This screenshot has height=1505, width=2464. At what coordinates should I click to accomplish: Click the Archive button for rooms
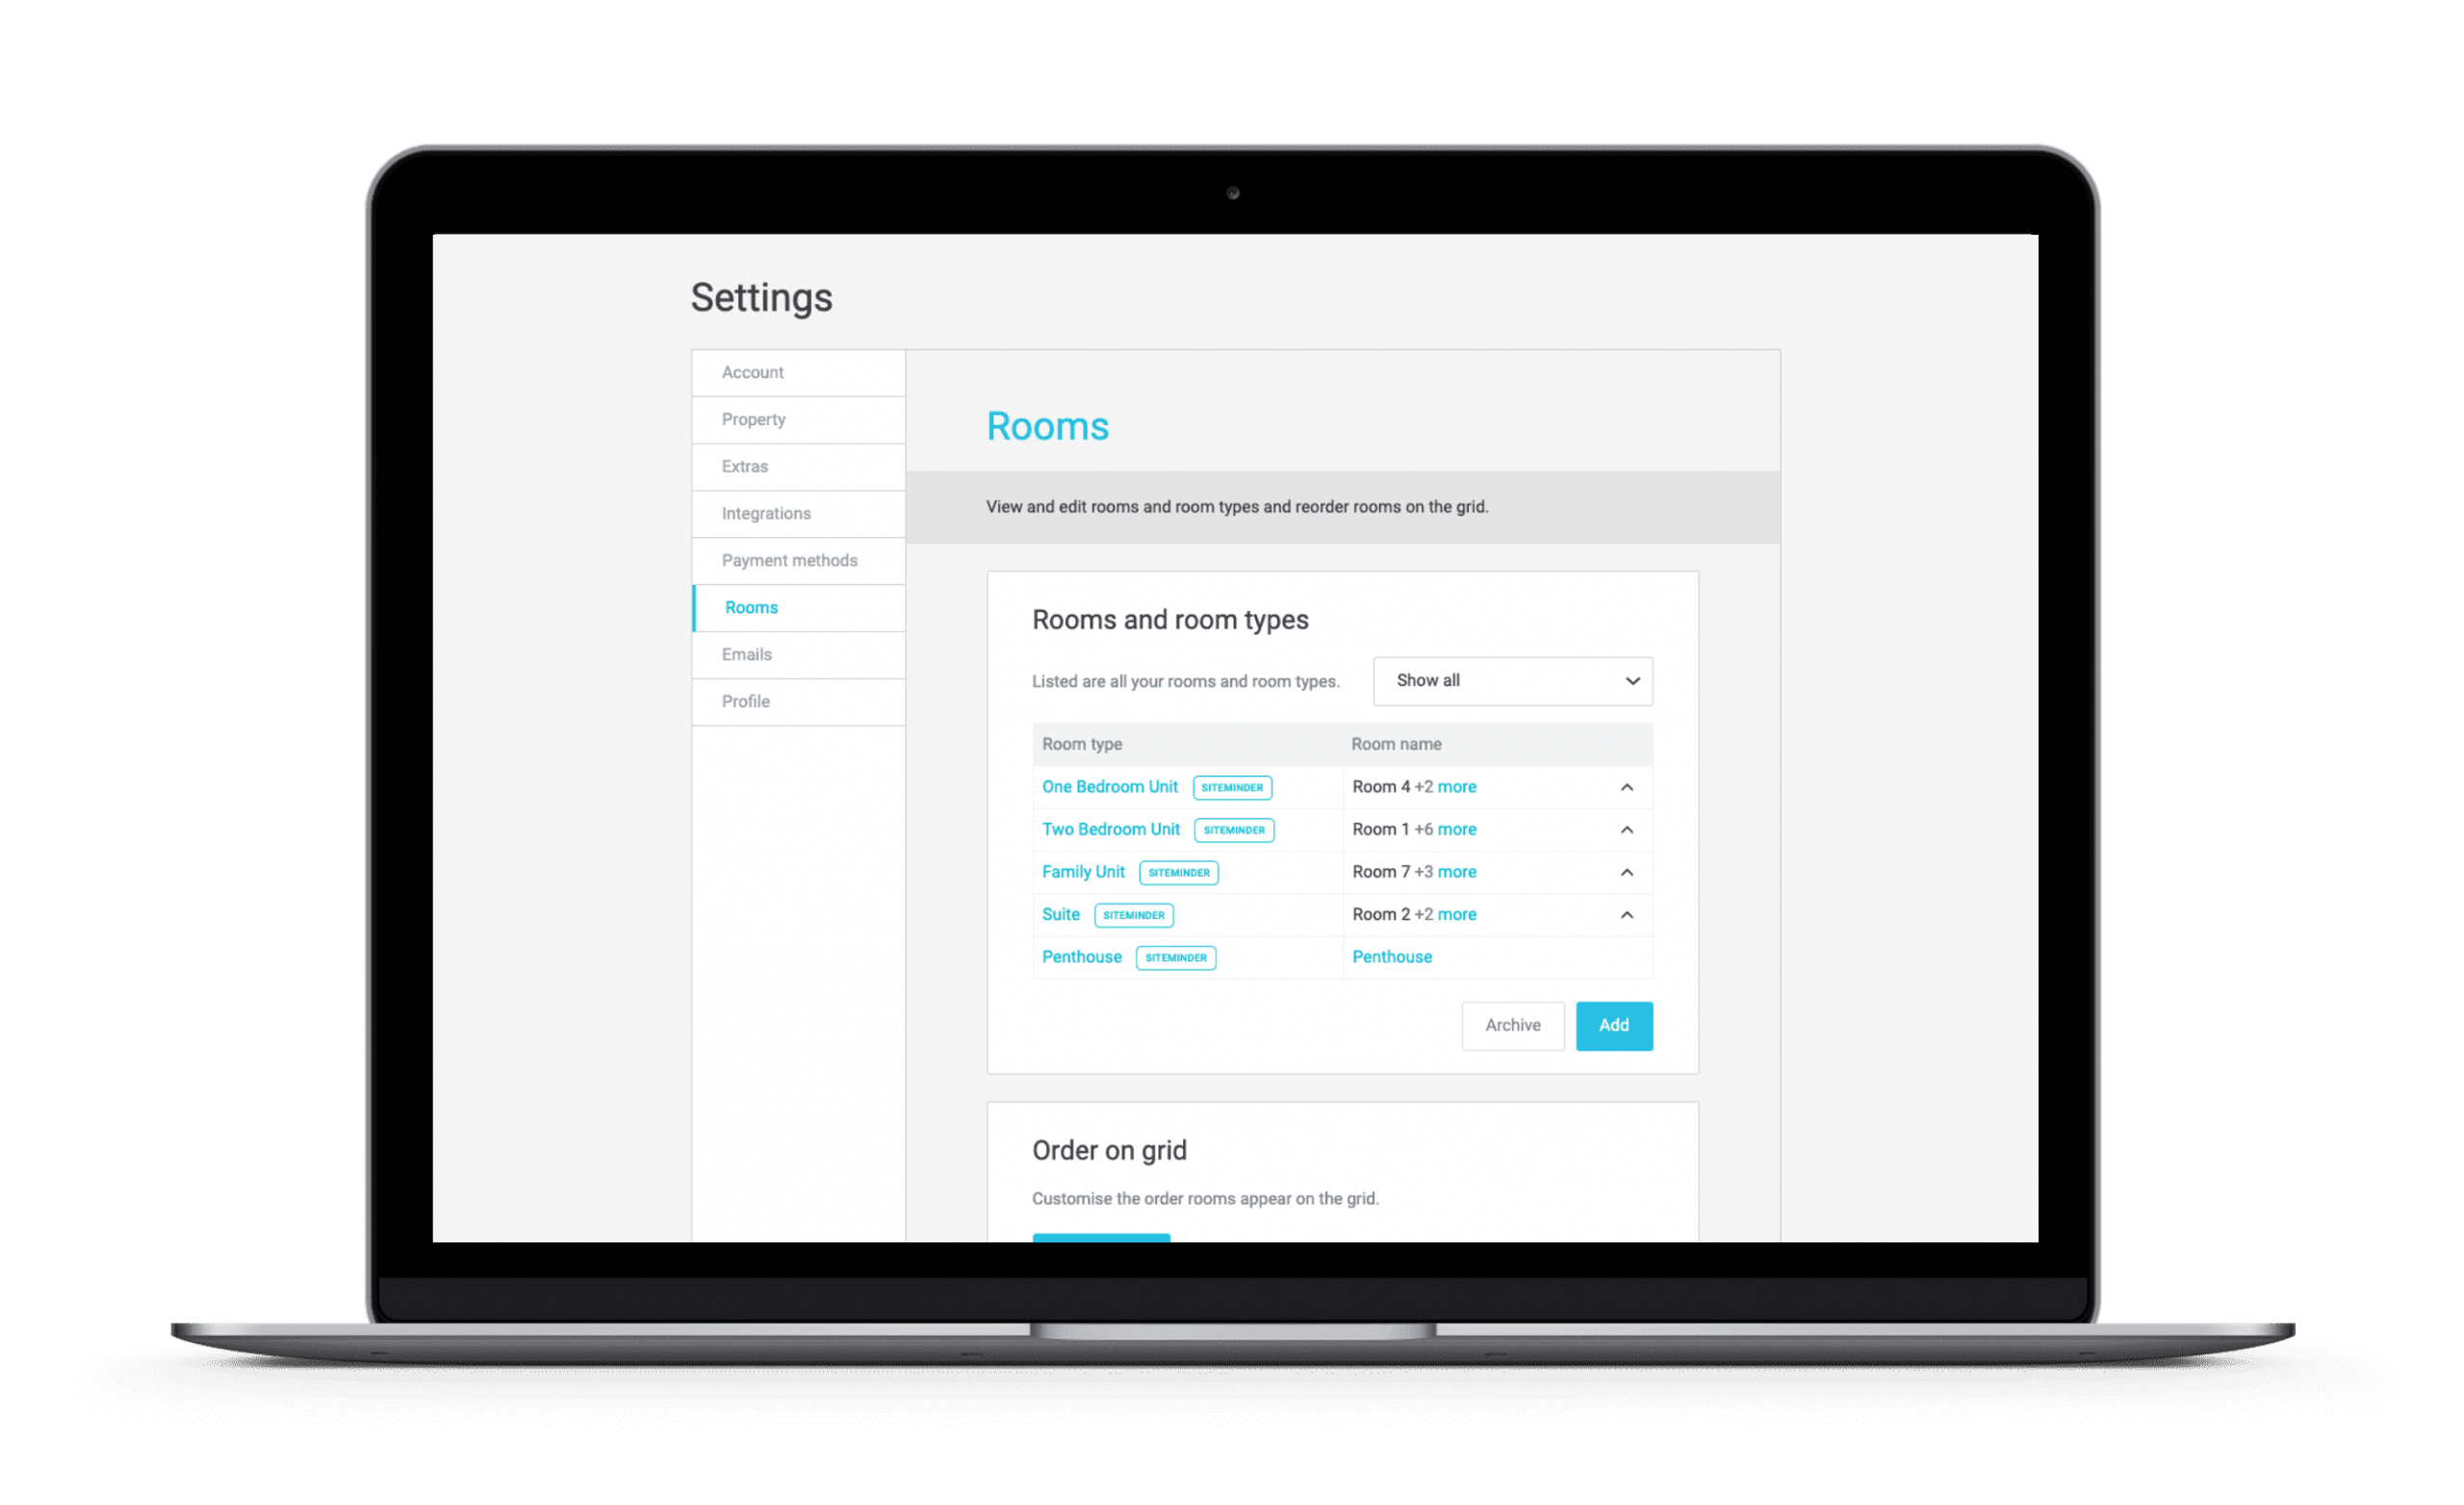click(x=1510, y=1025)
